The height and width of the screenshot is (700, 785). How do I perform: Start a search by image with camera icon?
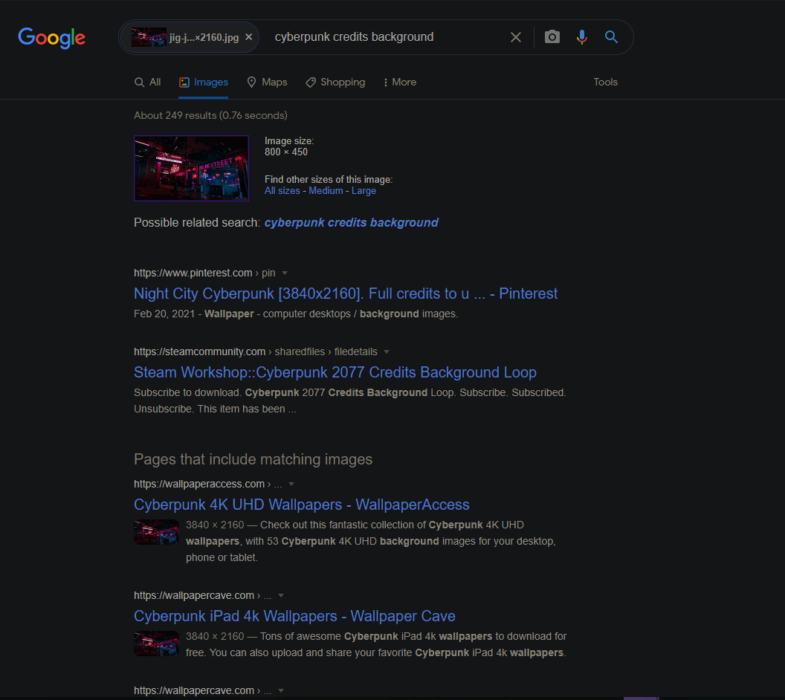(552, 37)
